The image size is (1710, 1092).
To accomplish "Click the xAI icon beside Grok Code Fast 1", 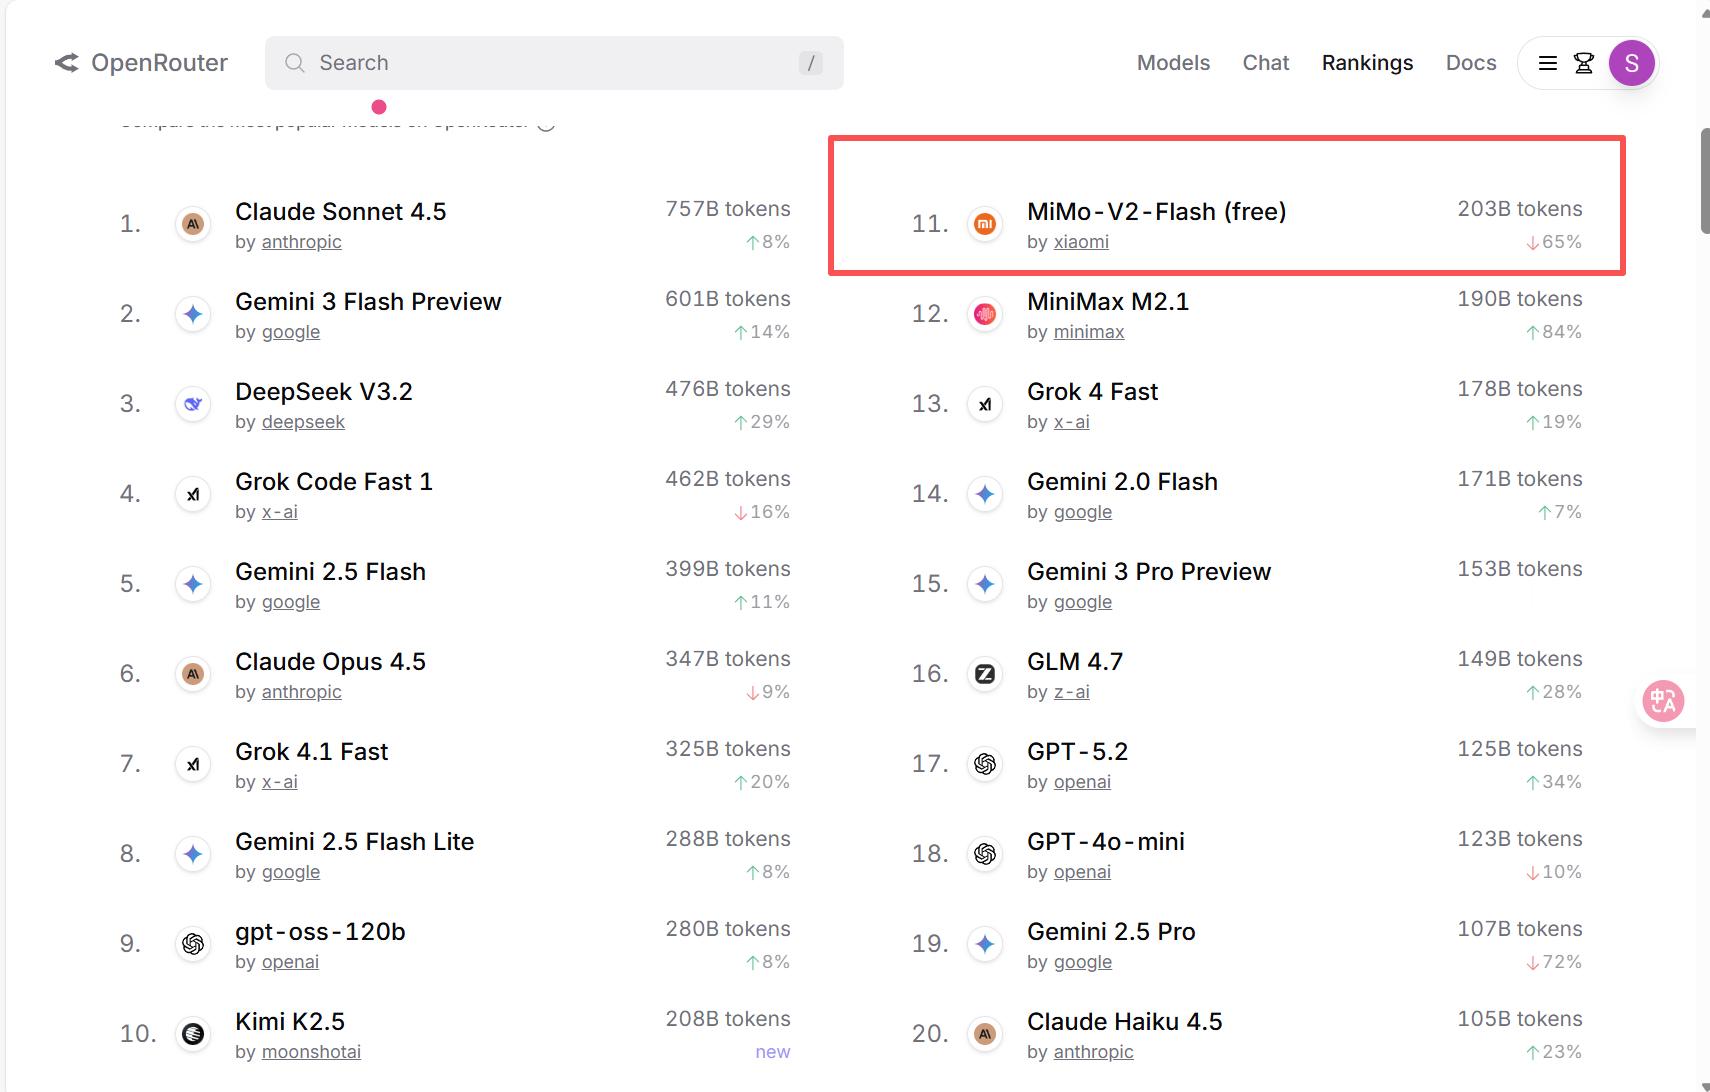I will (193, 494).
